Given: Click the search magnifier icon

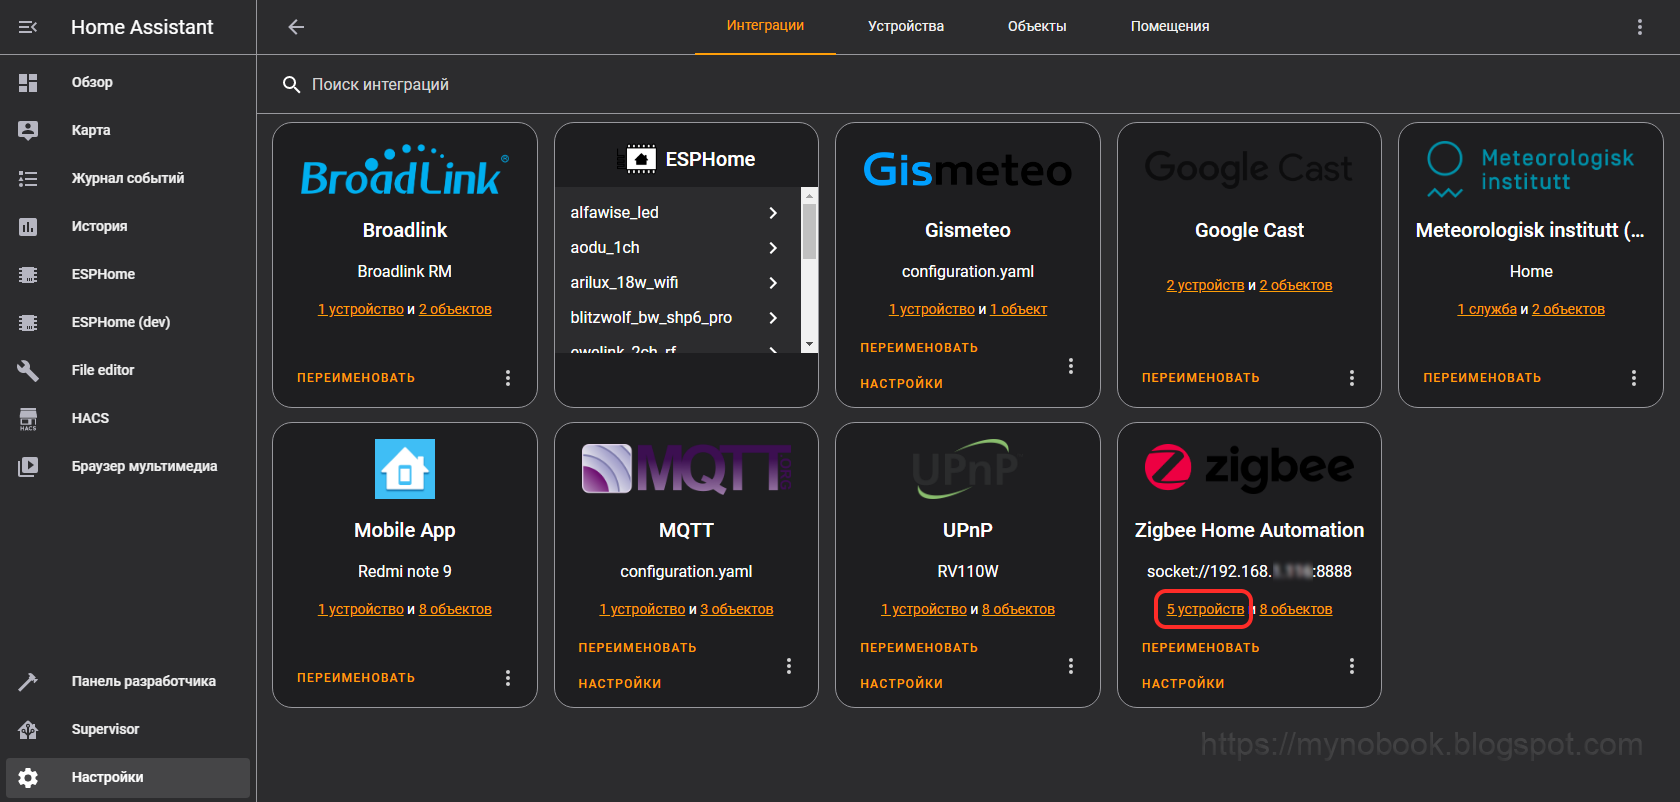Looking at the screenshot, I should (x=291, y=85).
